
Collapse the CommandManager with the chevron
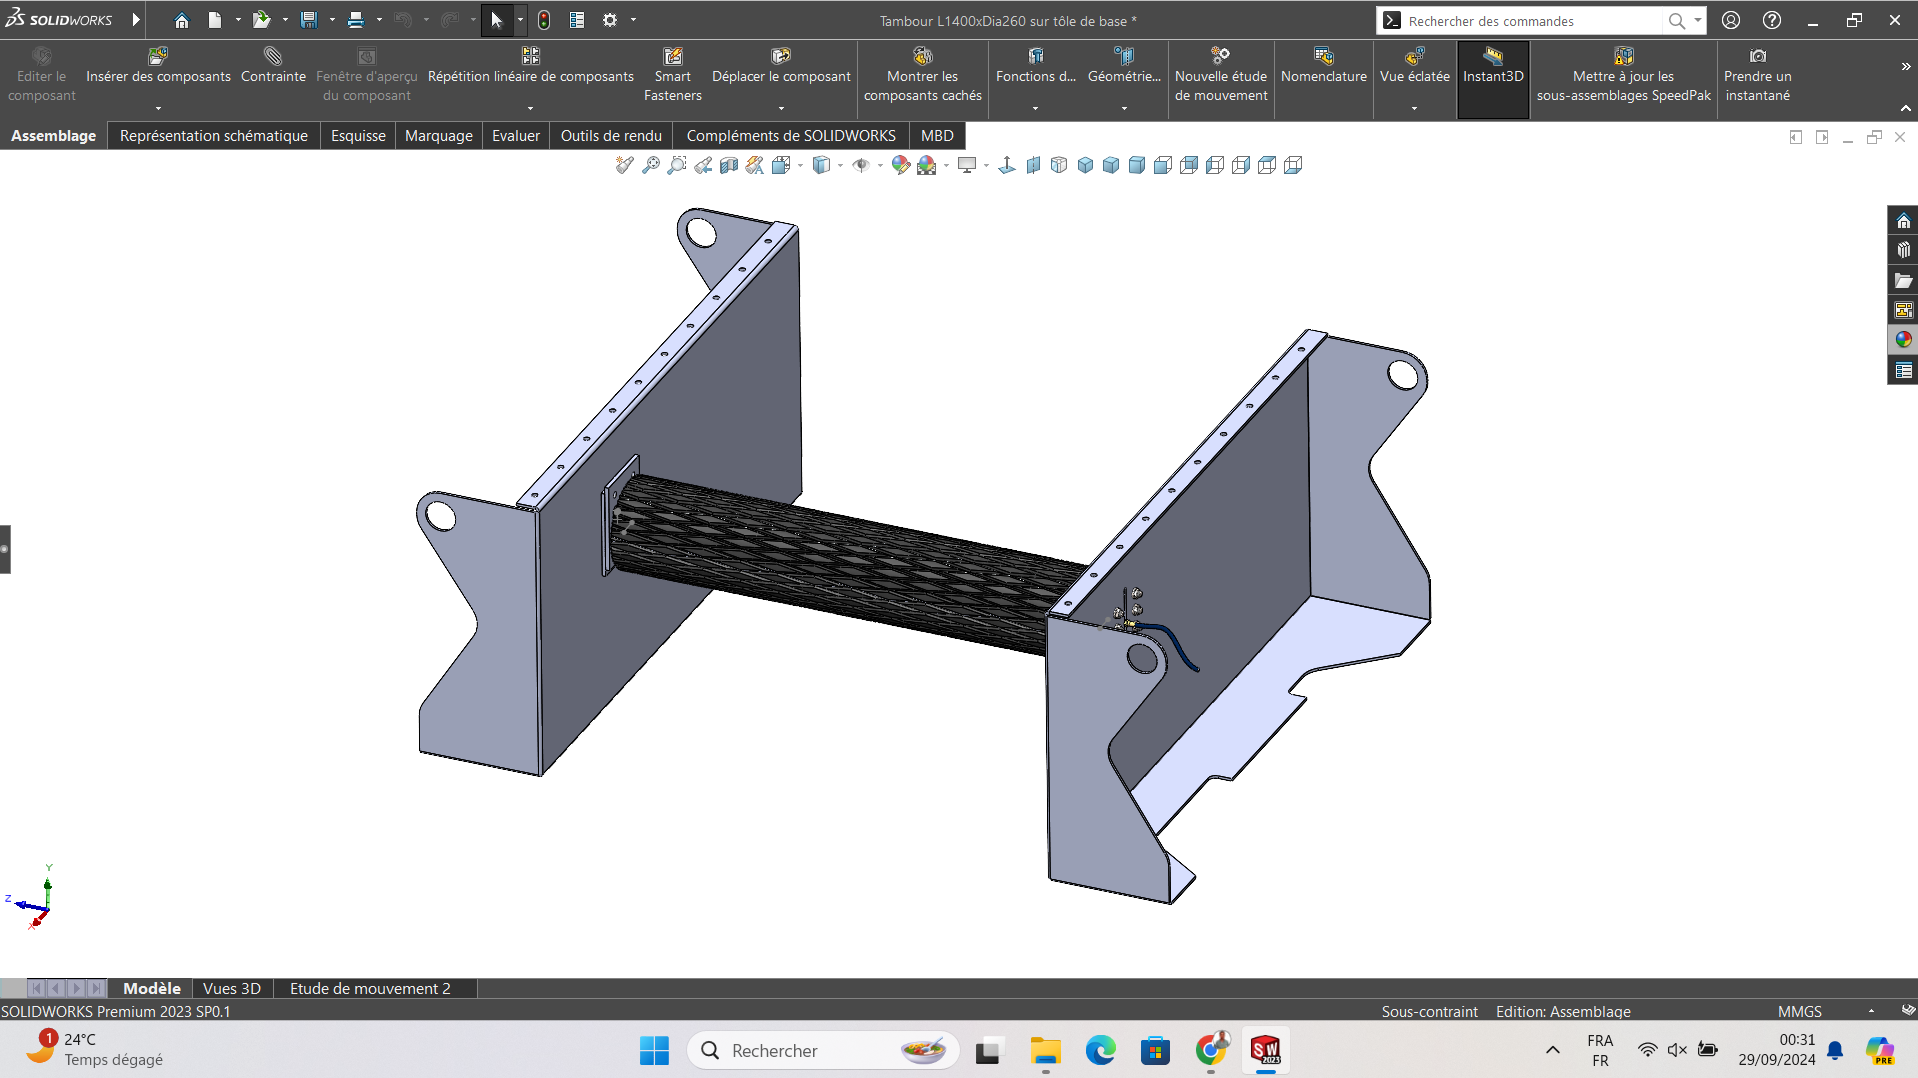click(x=1906, y=108)
